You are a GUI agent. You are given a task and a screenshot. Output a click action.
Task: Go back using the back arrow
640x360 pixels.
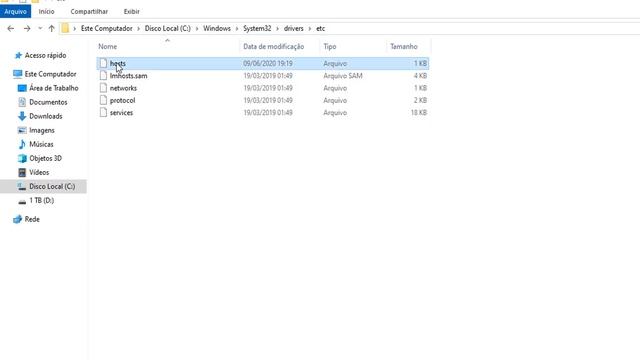click(11, 28)
